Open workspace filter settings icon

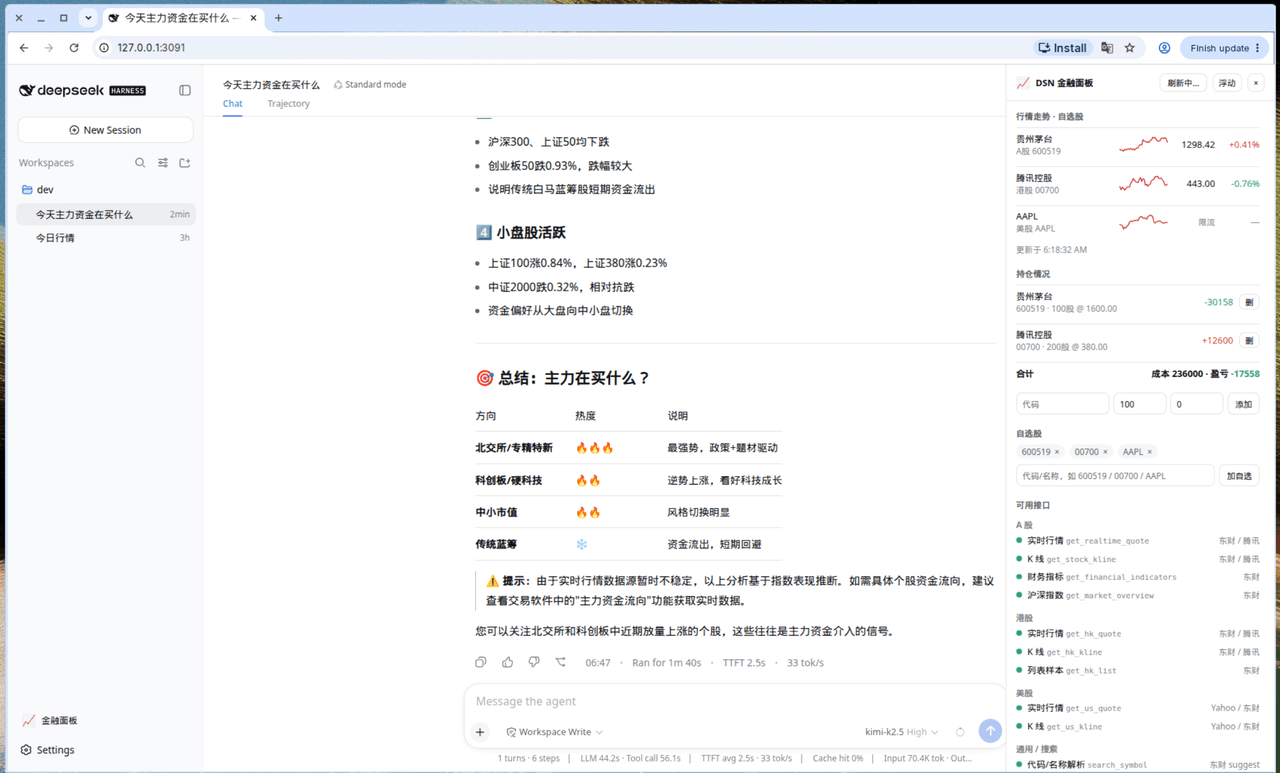[163, 163]
